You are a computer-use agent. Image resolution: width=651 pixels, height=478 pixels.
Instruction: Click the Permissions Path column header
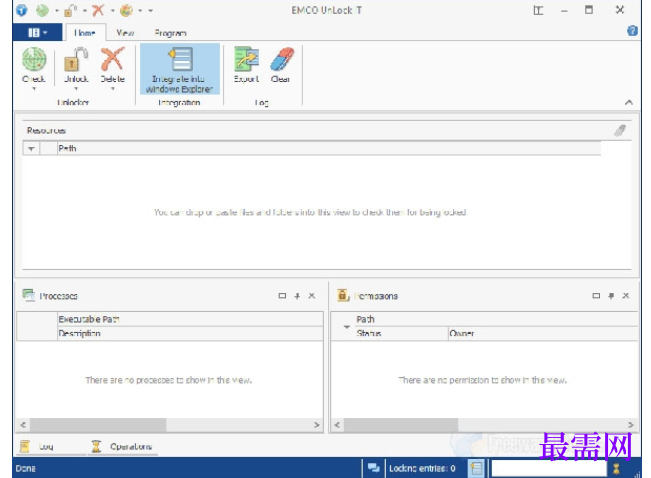496,319
